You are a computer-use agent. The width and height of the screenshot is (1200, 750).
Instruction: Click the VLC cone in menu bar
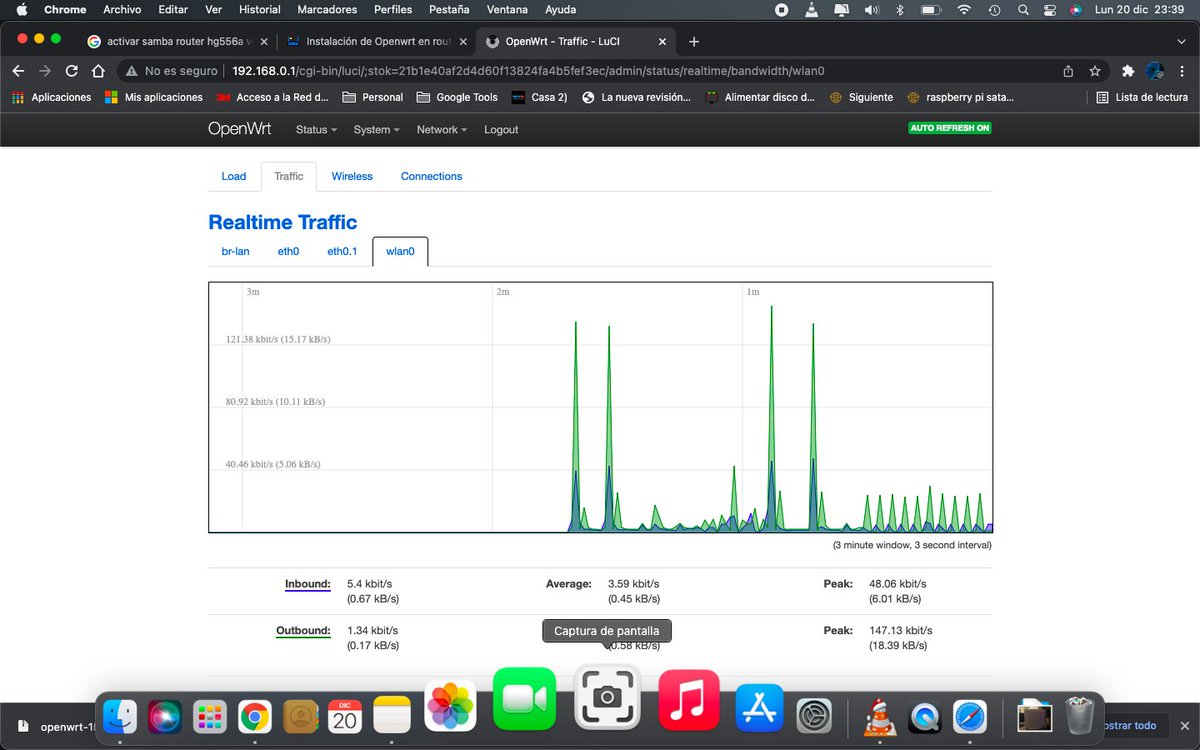[x=811, y=10]
